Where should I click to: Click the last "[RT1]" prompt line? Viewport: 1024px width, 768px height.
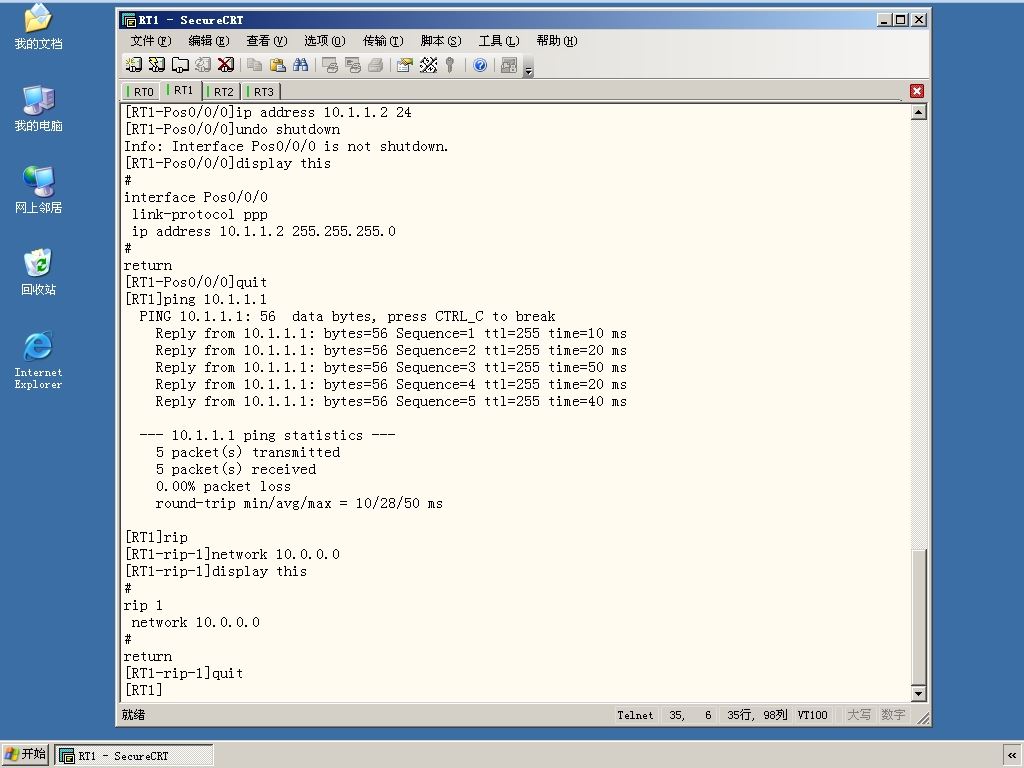144,690
